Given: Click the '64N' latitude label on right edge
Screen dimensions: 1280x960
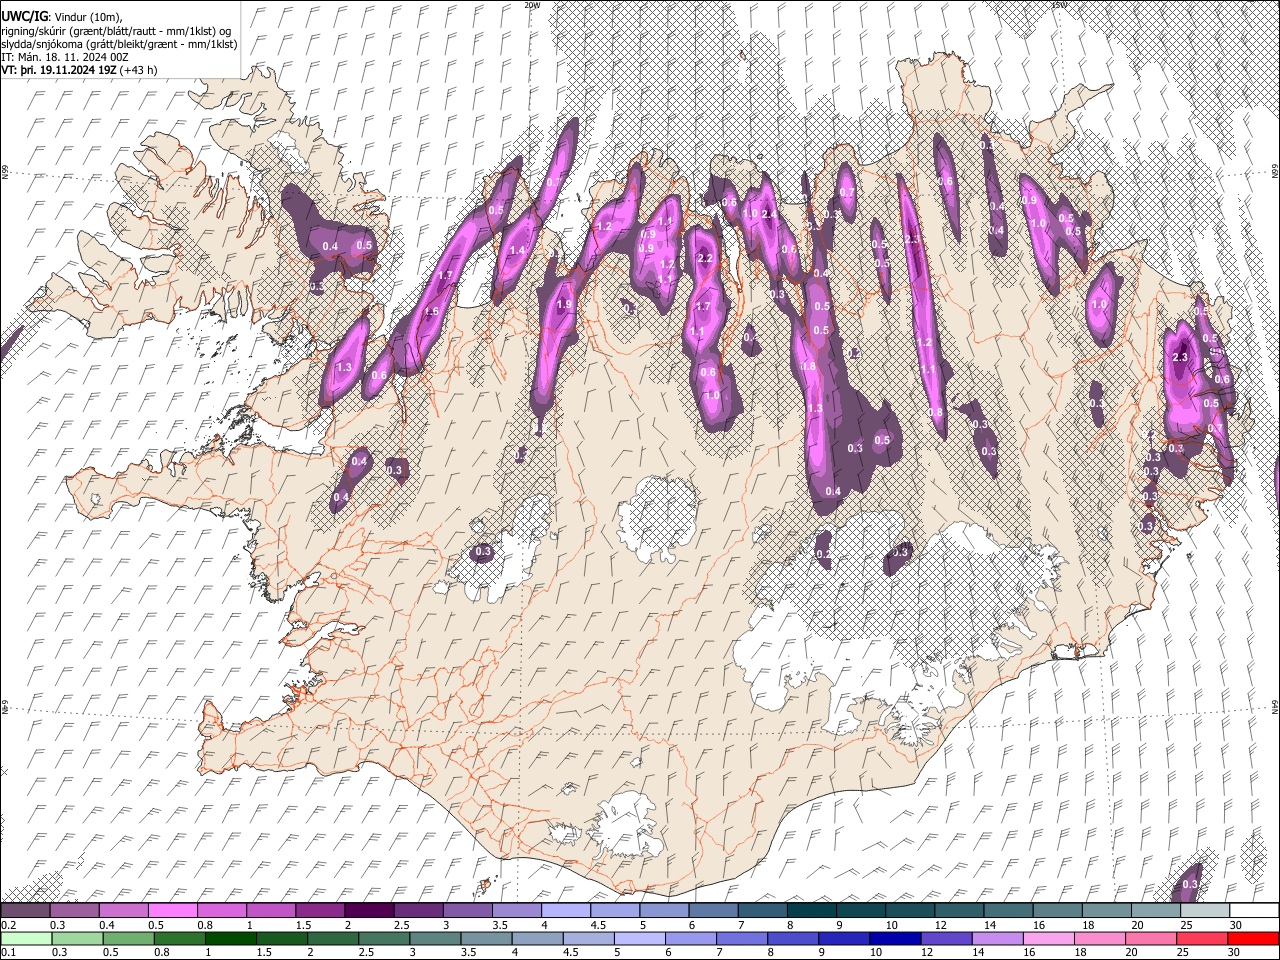Looking at the screenshot, I should [1275, 707].
